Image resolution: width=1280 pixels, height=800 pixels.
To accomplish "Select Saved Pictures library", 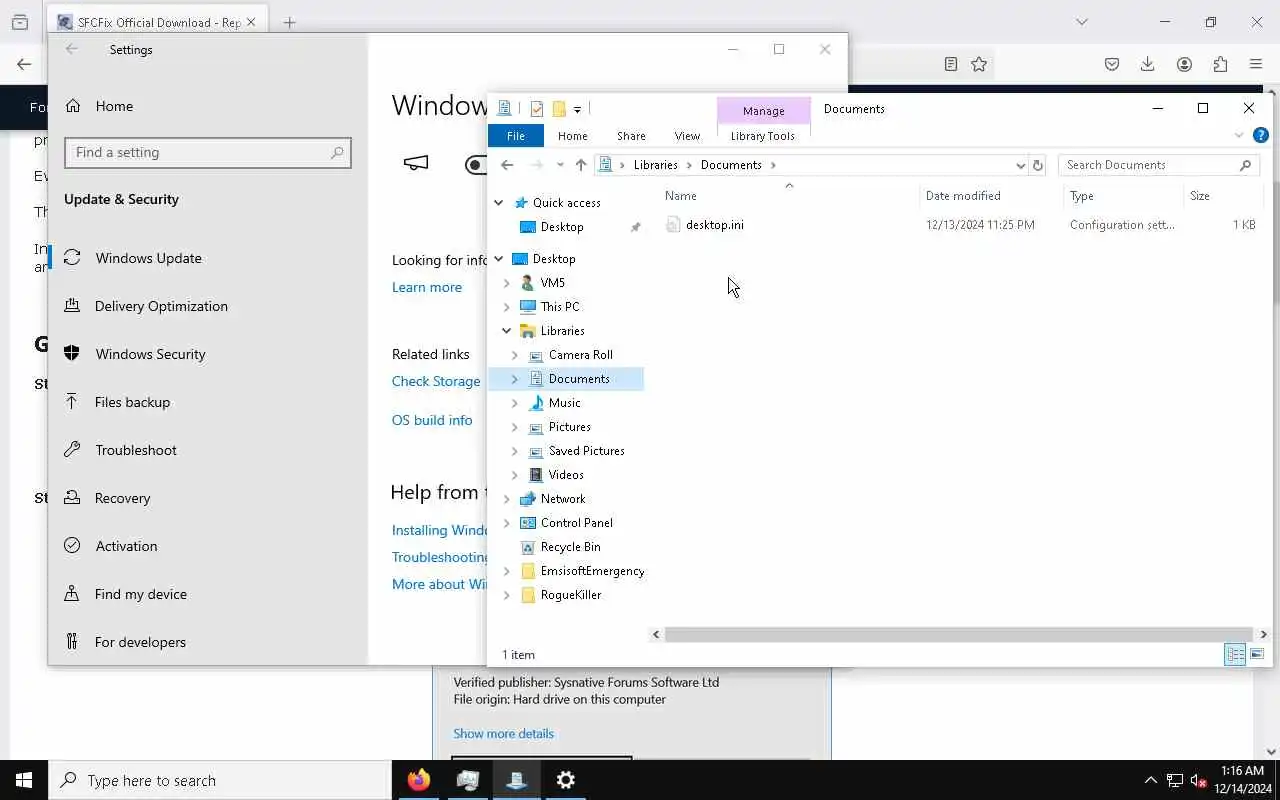I will pyautogui.click(x=586, y=451).
